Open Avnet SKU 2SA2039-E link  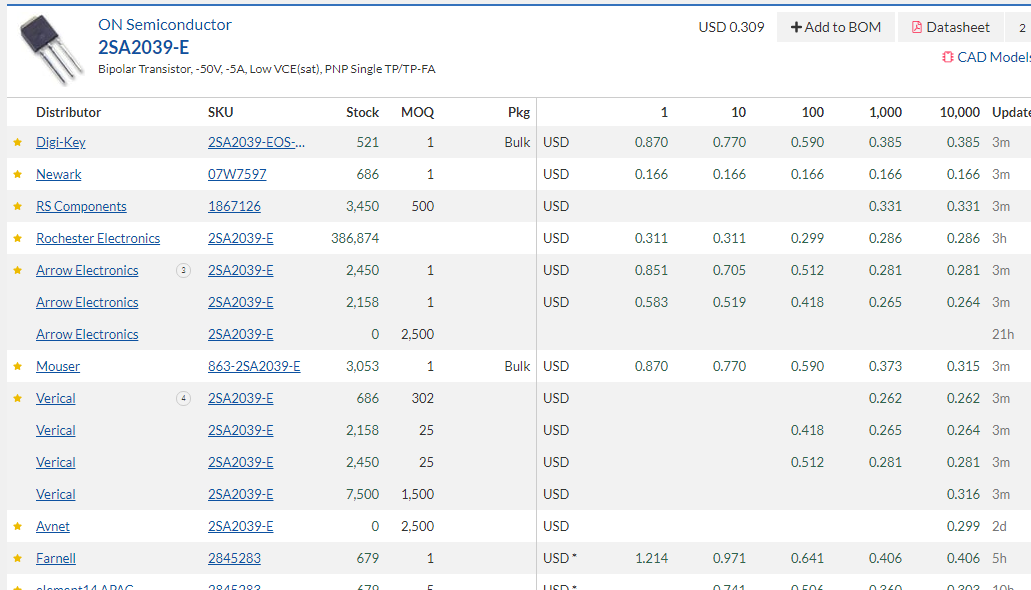pyautogui.click(x=241, y=526)
